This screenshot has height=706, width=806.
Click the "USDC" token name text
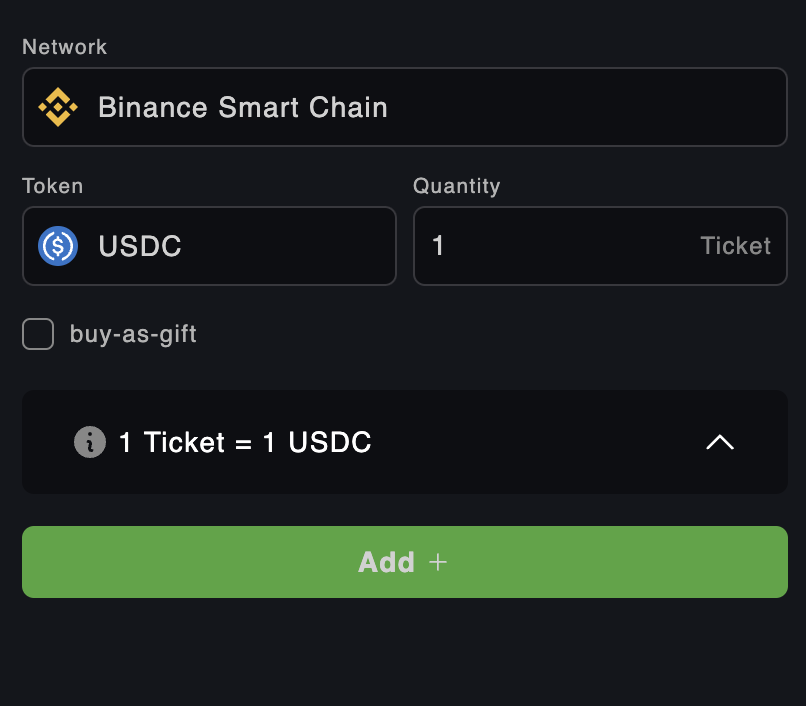coord(140,246)
